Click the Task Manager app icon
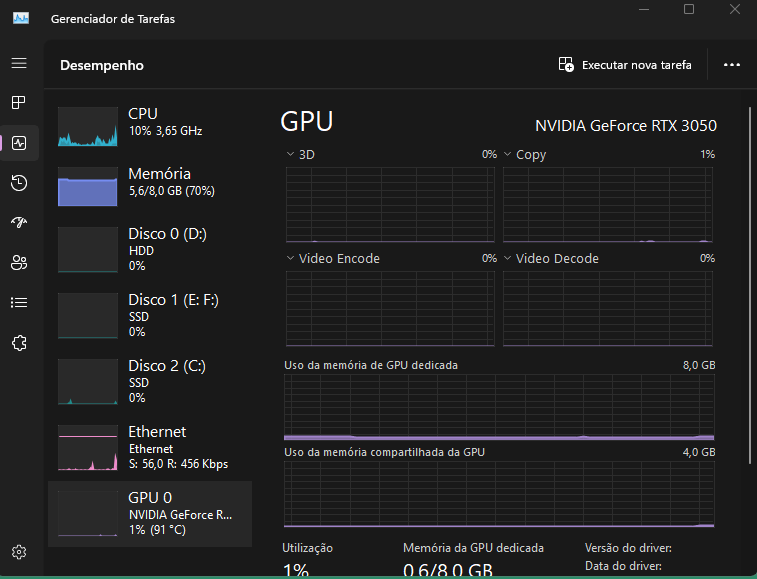 (x=21, y=18)
